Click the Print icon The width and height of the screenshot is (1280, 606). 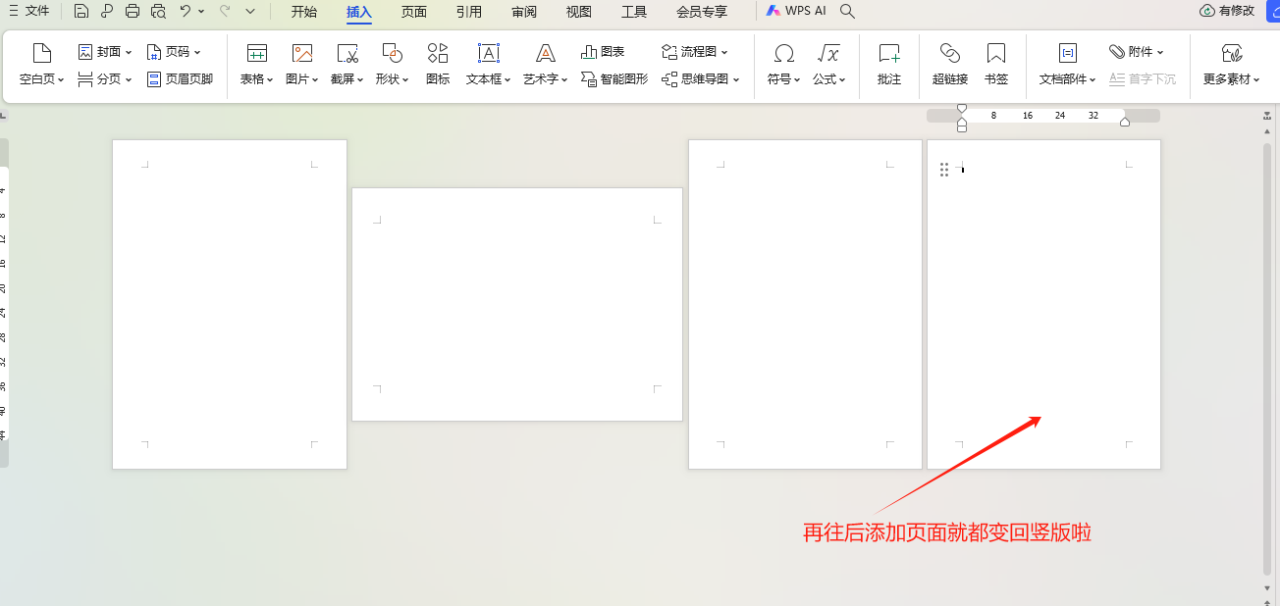[133, 11]
